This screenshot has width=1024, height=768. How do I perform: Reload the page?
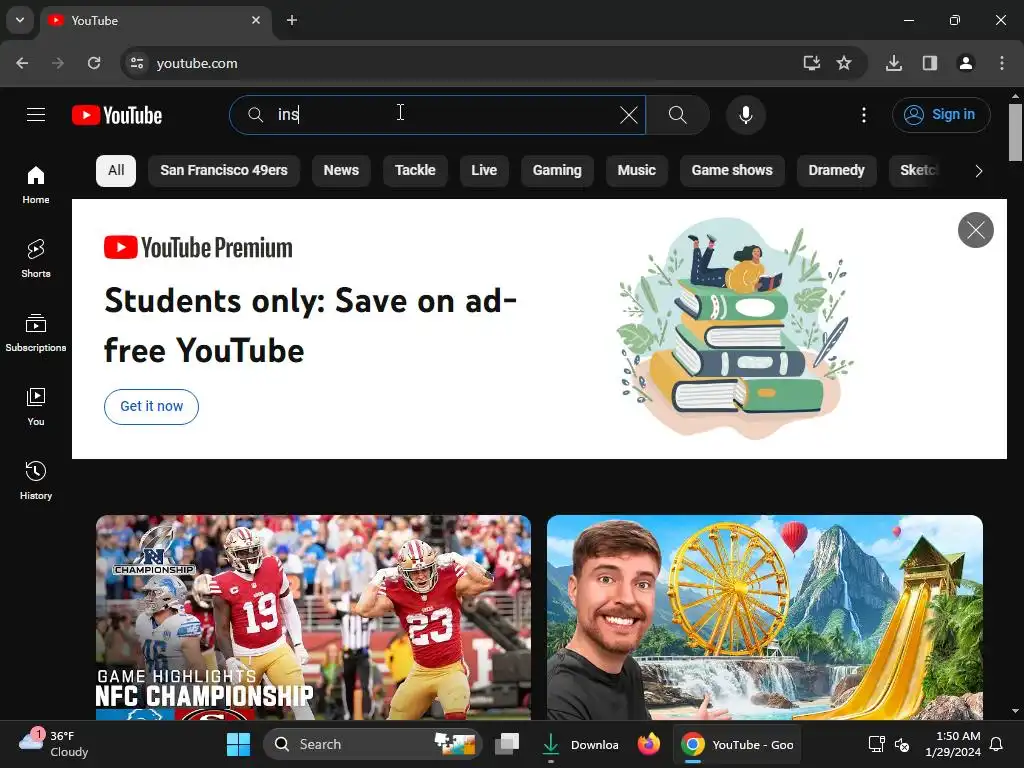(94, 63)
